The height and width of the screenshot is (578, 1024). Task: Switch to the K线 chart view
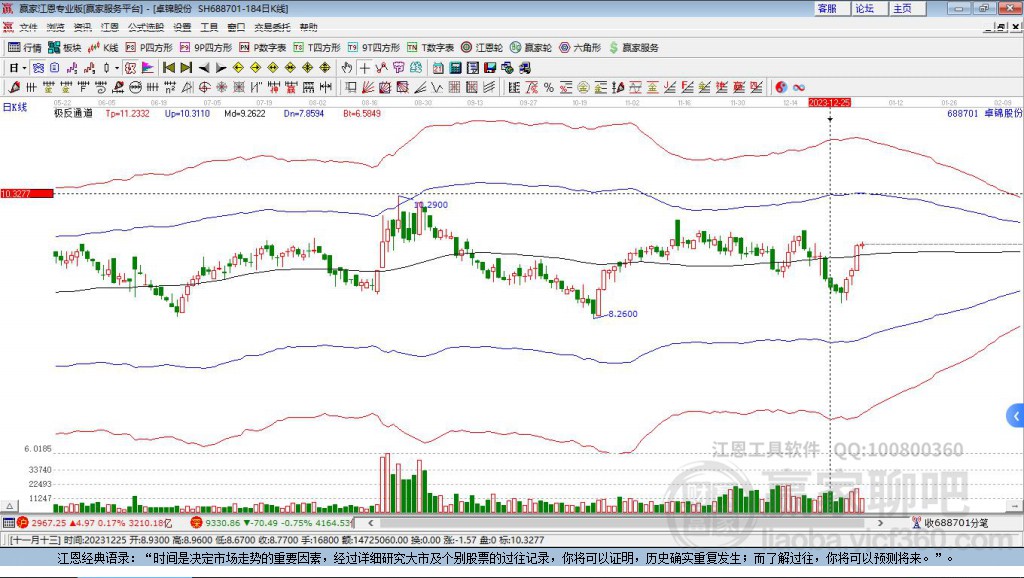click(x=103, y=48)
